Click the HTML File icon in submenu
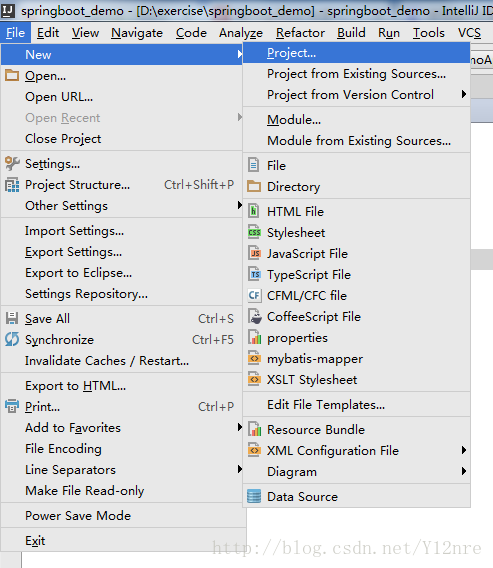The image size is (493, 568). (x=254, y=211)
